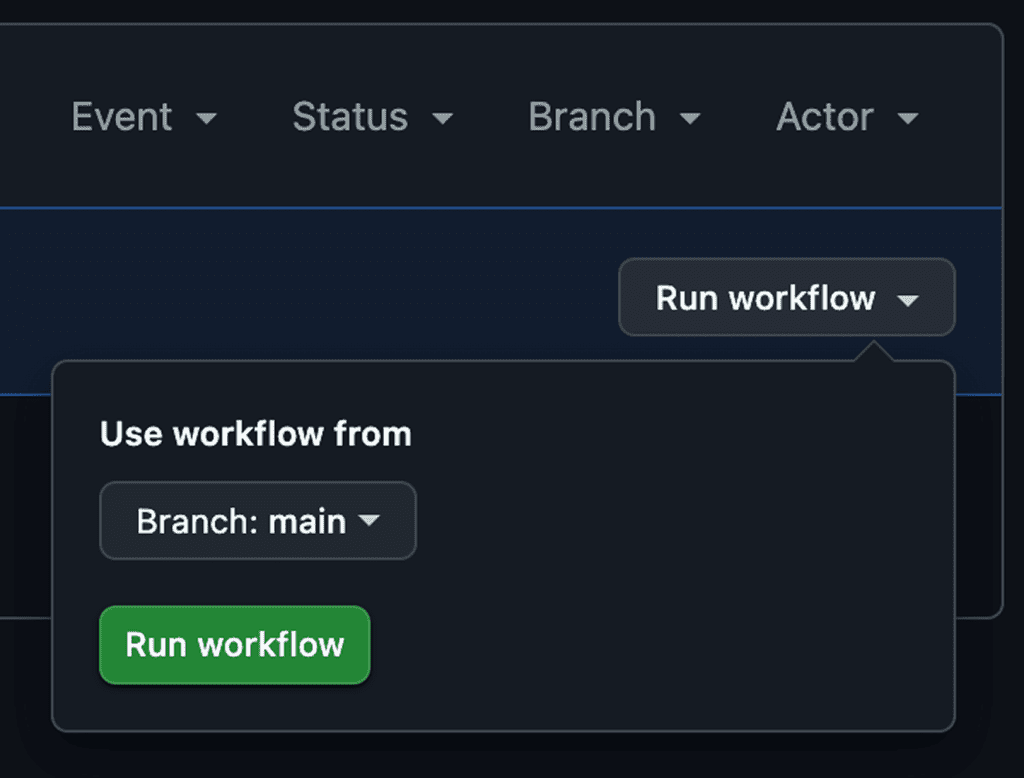
Task: Click the caret icon next to Actor
Action: coord(908,119)
